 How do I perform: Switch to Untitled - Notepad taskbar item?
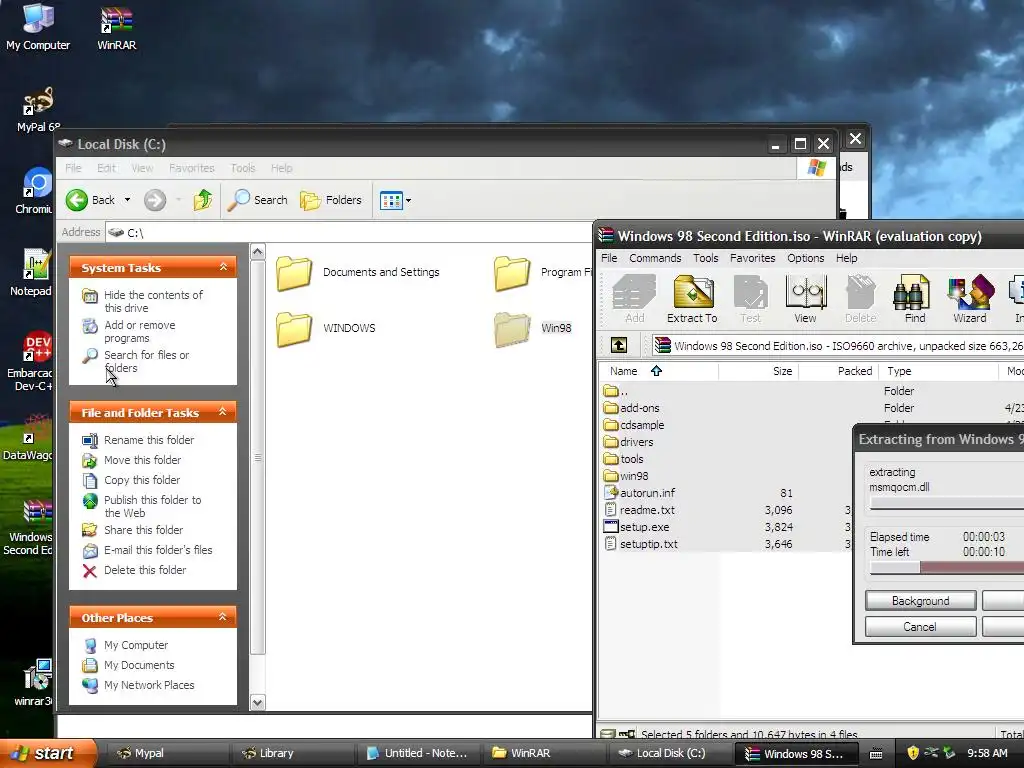click(x=418, y=753)
